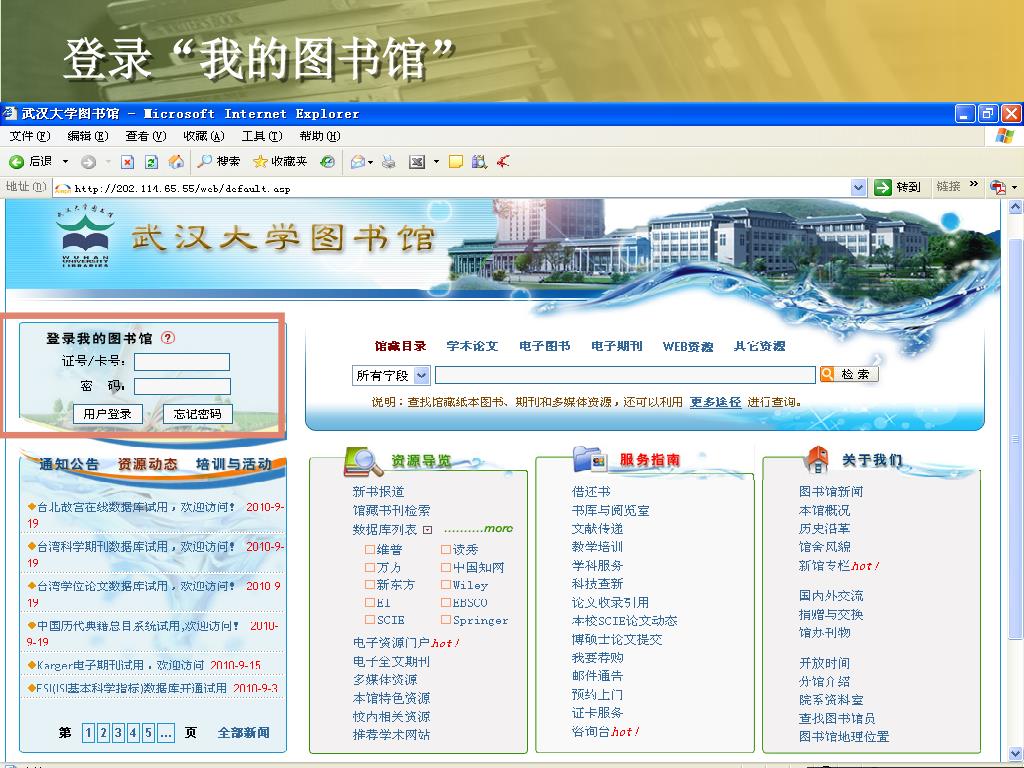Click the red help icon beside 登录我的图书馆
Viewport: 1024px width, 768px height.
tap(168, 338)
